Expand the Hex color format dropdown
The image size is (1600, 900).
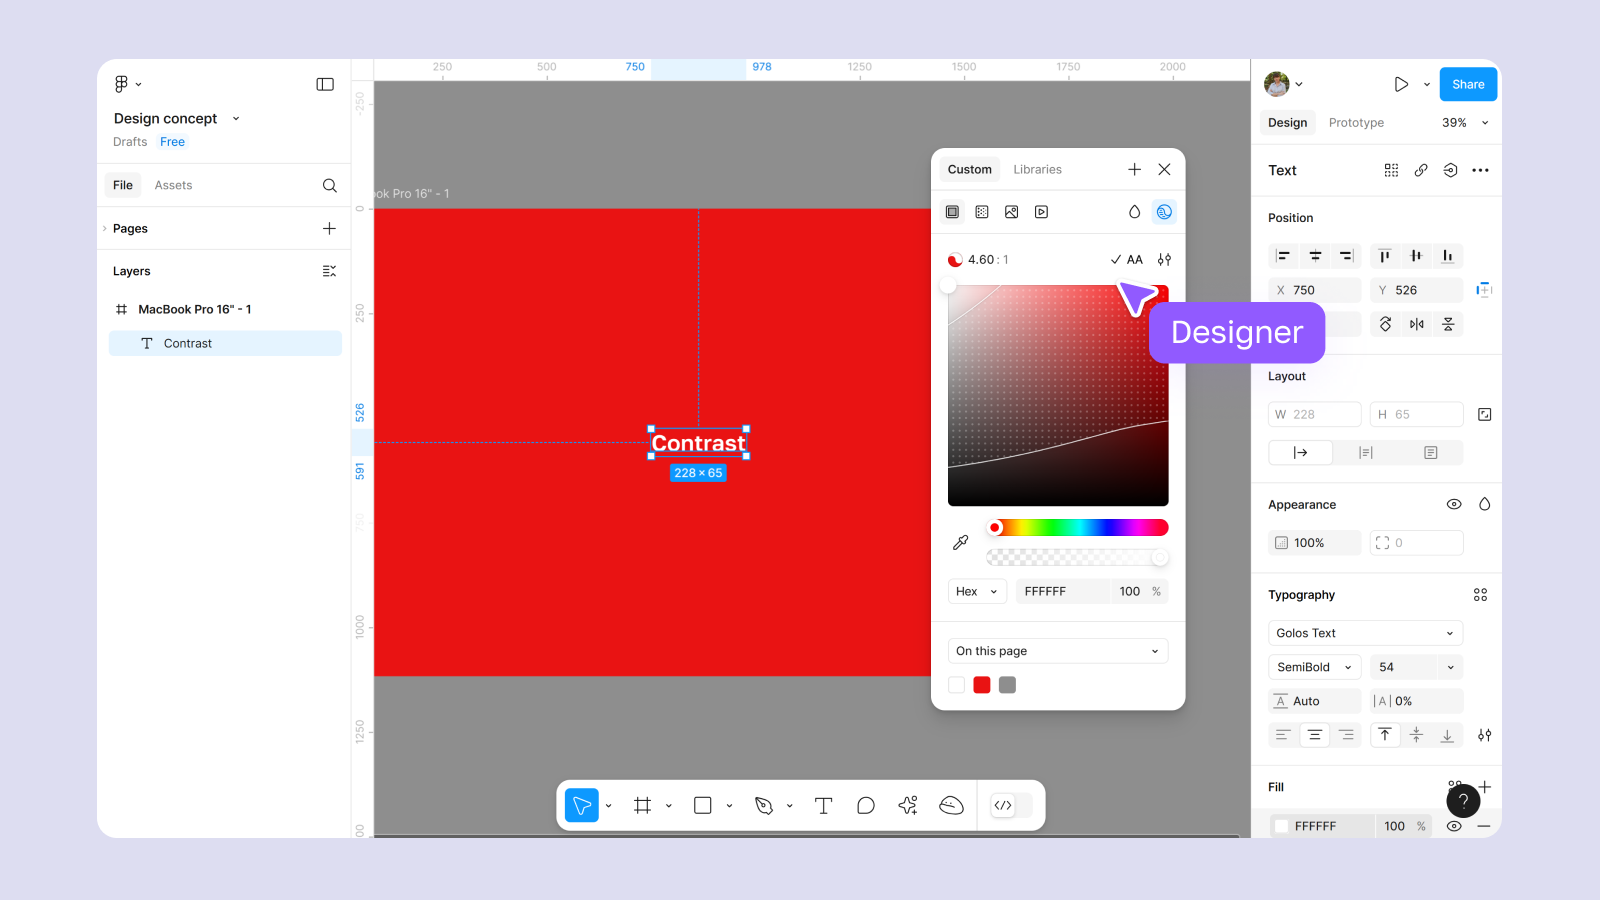(x=976, y=592)
